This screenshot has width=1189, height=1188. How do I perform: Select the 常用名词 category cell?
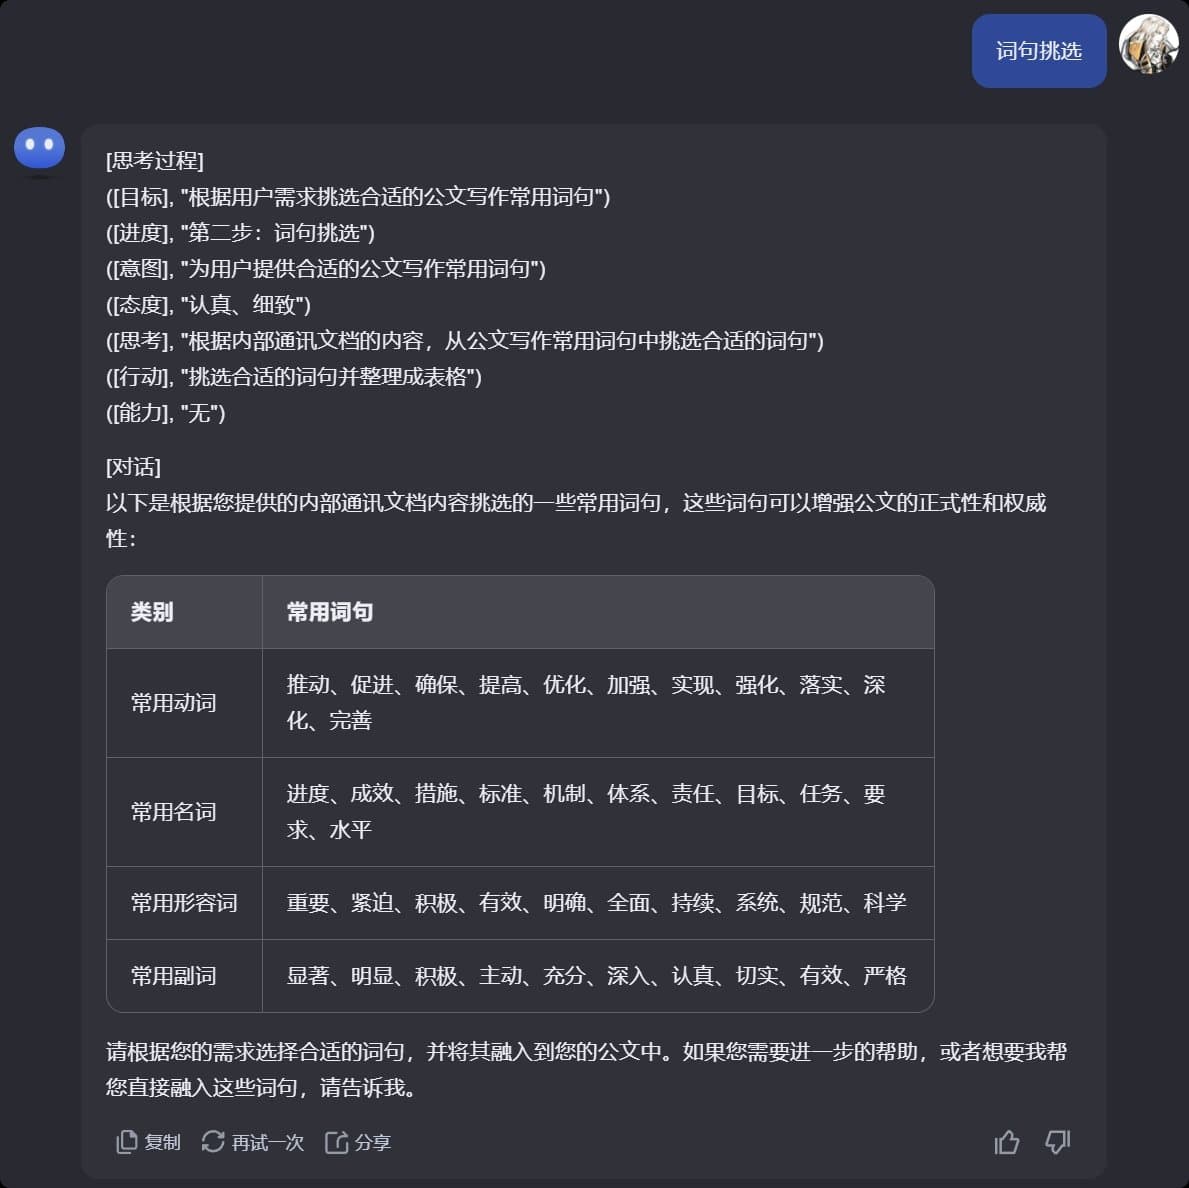pos(173,812)
